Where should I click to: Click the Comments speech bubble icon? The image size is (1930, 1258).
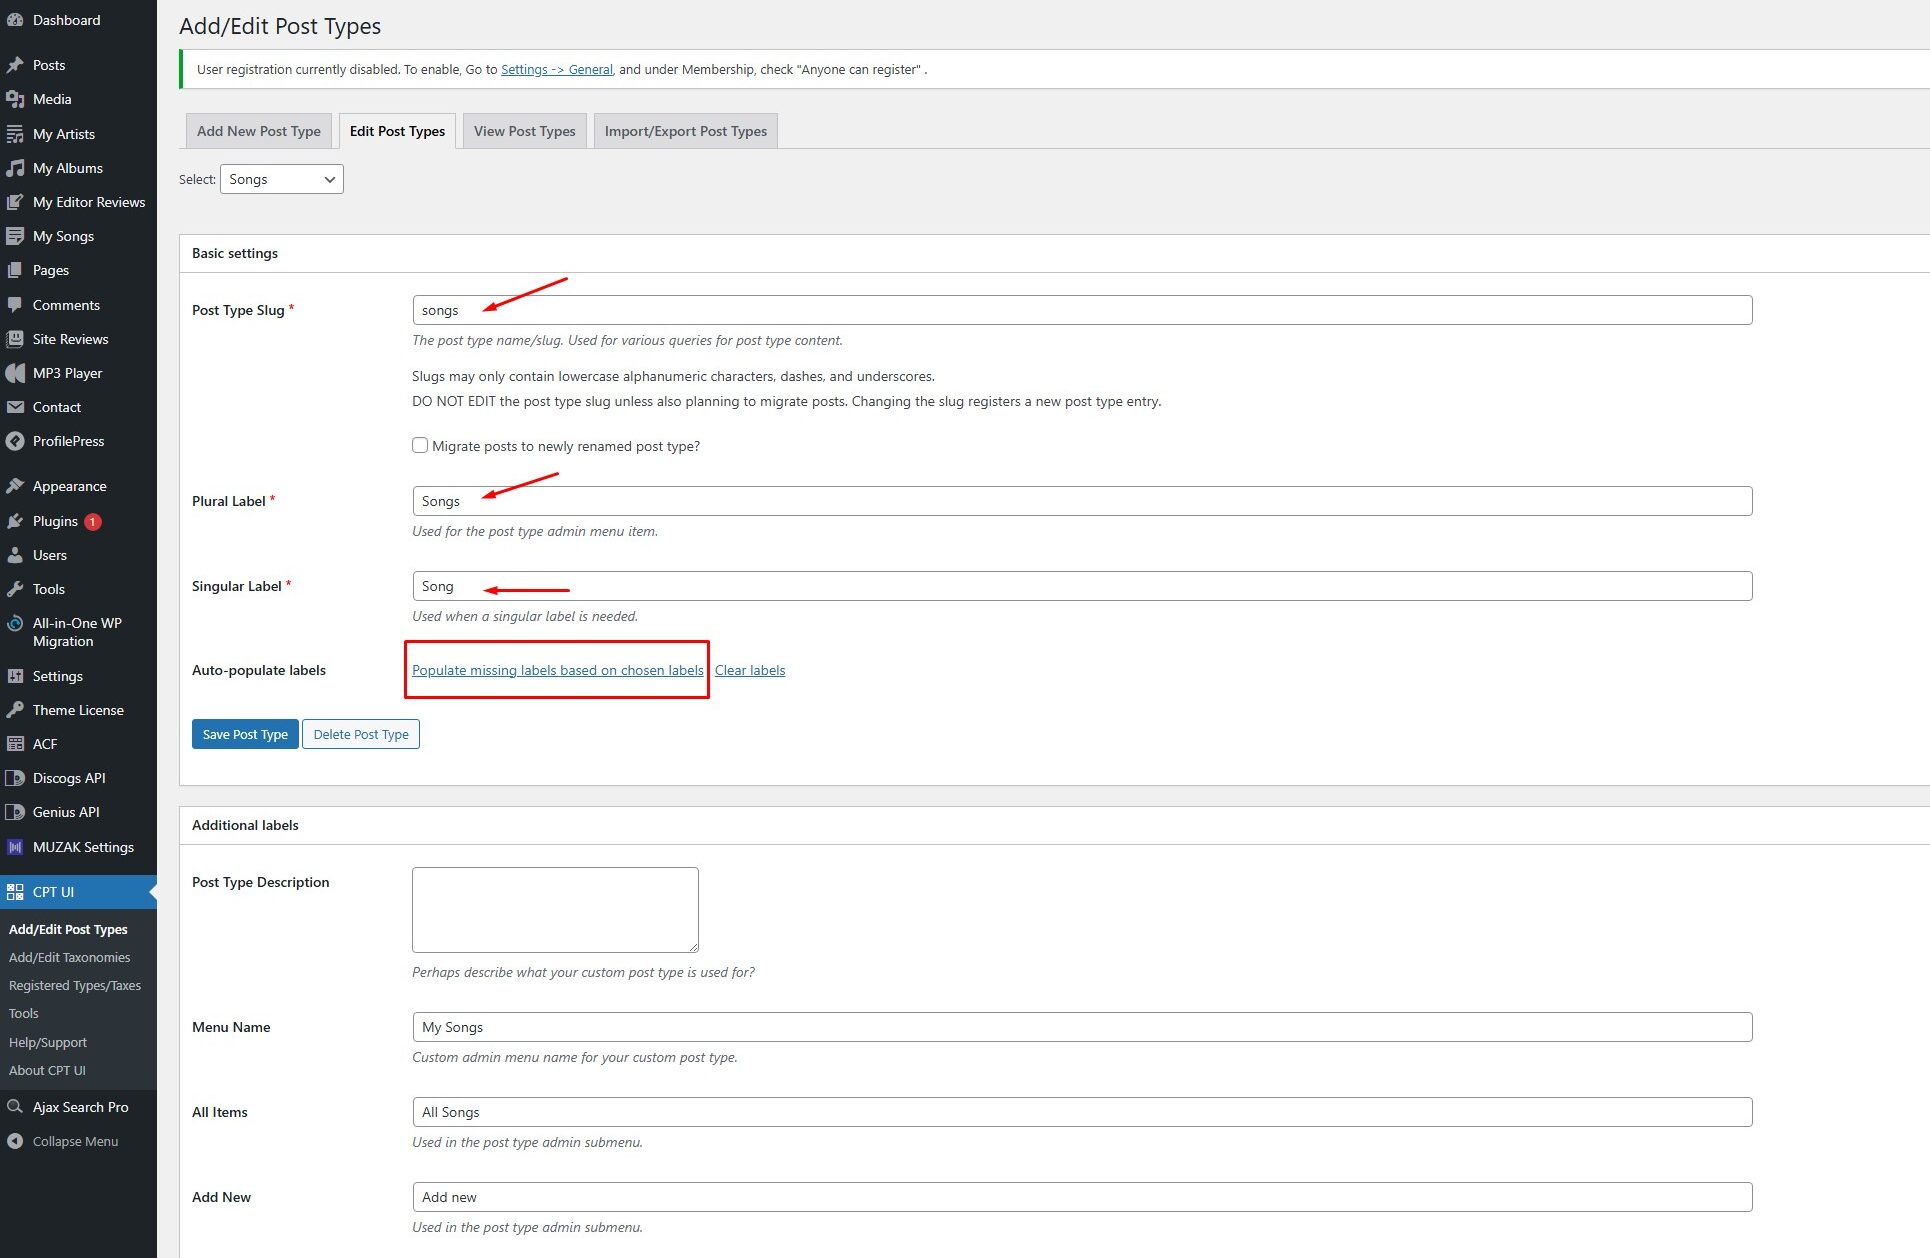[15, 305]
